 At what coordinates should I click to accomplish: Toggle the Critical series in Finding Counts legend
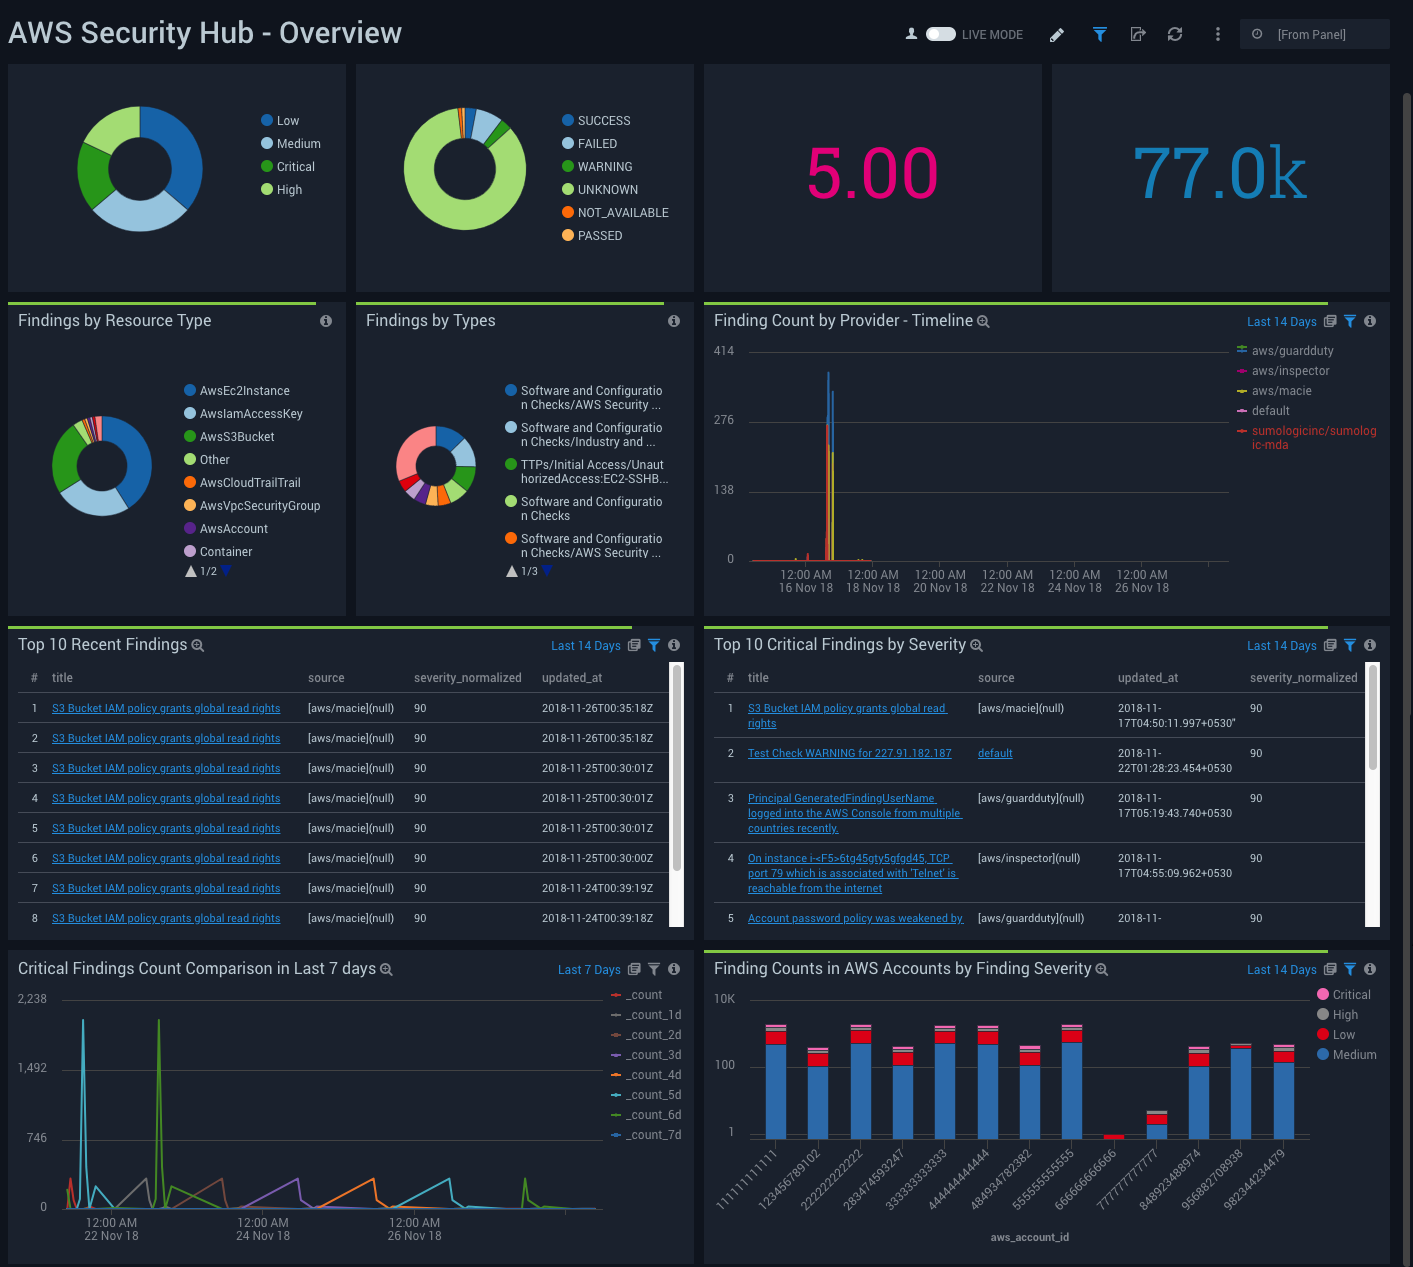pyautogui.click(x=1351, y=994)
